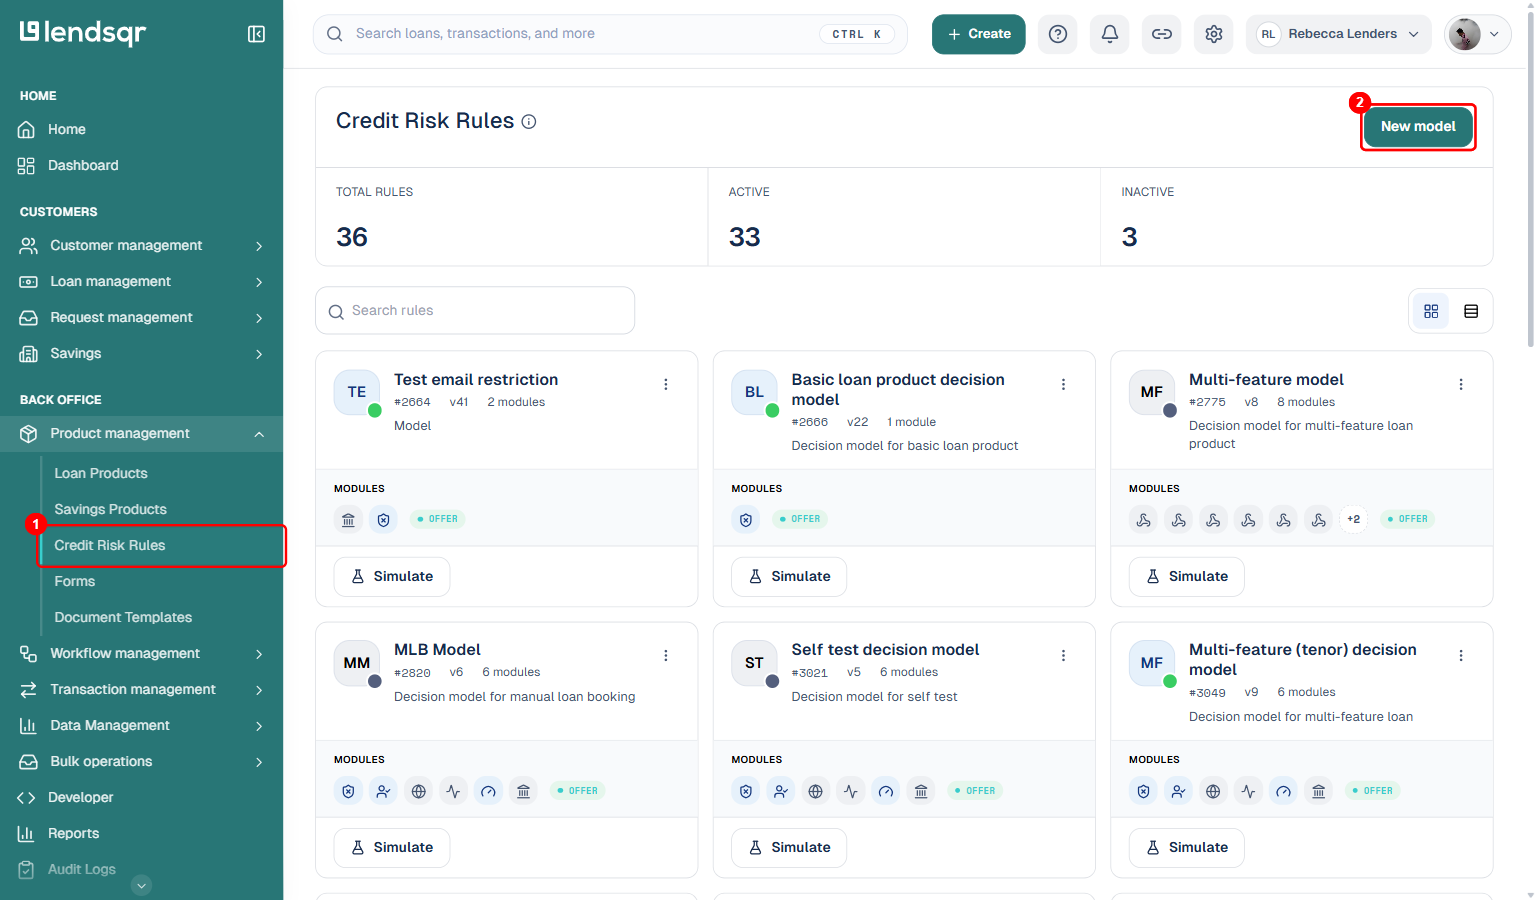Collapse the sidebar with the panel icon
This screenshot has height=900, width=1536.
[x=256, y=34]
